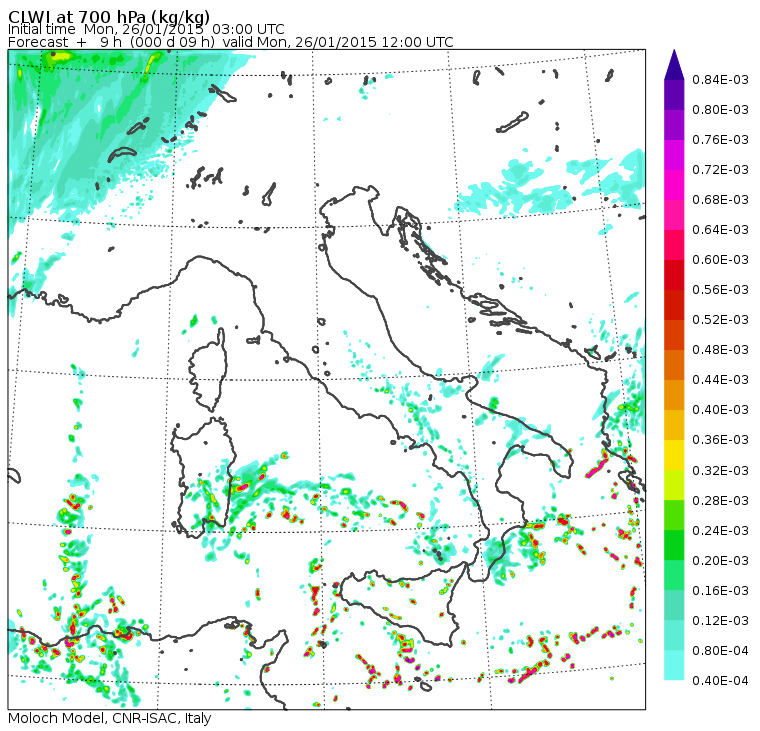Select the red swatch between 0.56E-03 and 0.60E-03
This screenshot has width=760, height=731.
point(674,275)
